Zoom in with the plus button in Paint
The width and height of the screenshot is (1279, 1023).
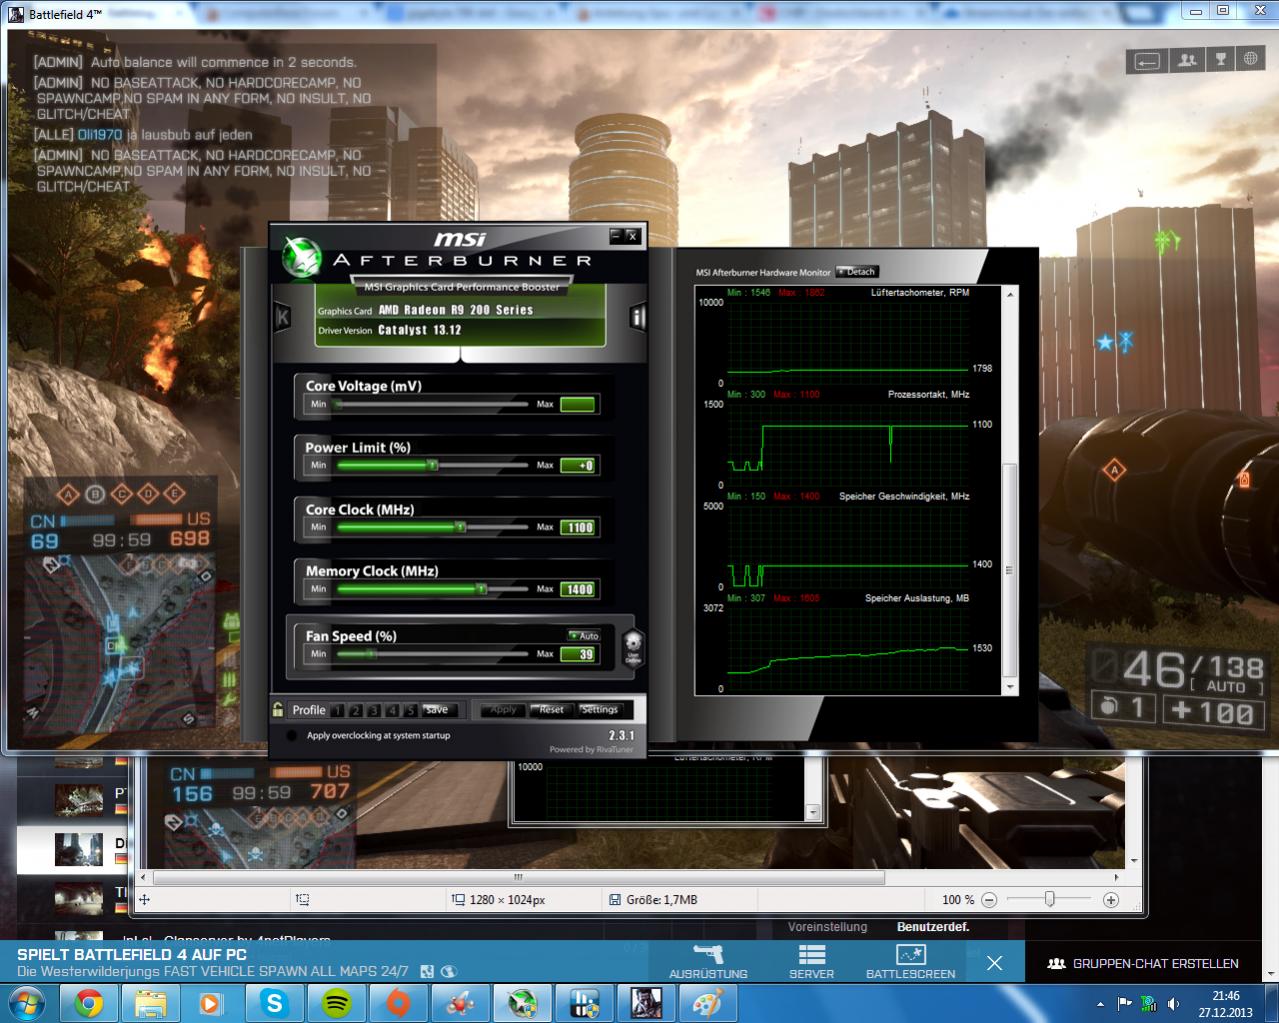click(1111, 900)
